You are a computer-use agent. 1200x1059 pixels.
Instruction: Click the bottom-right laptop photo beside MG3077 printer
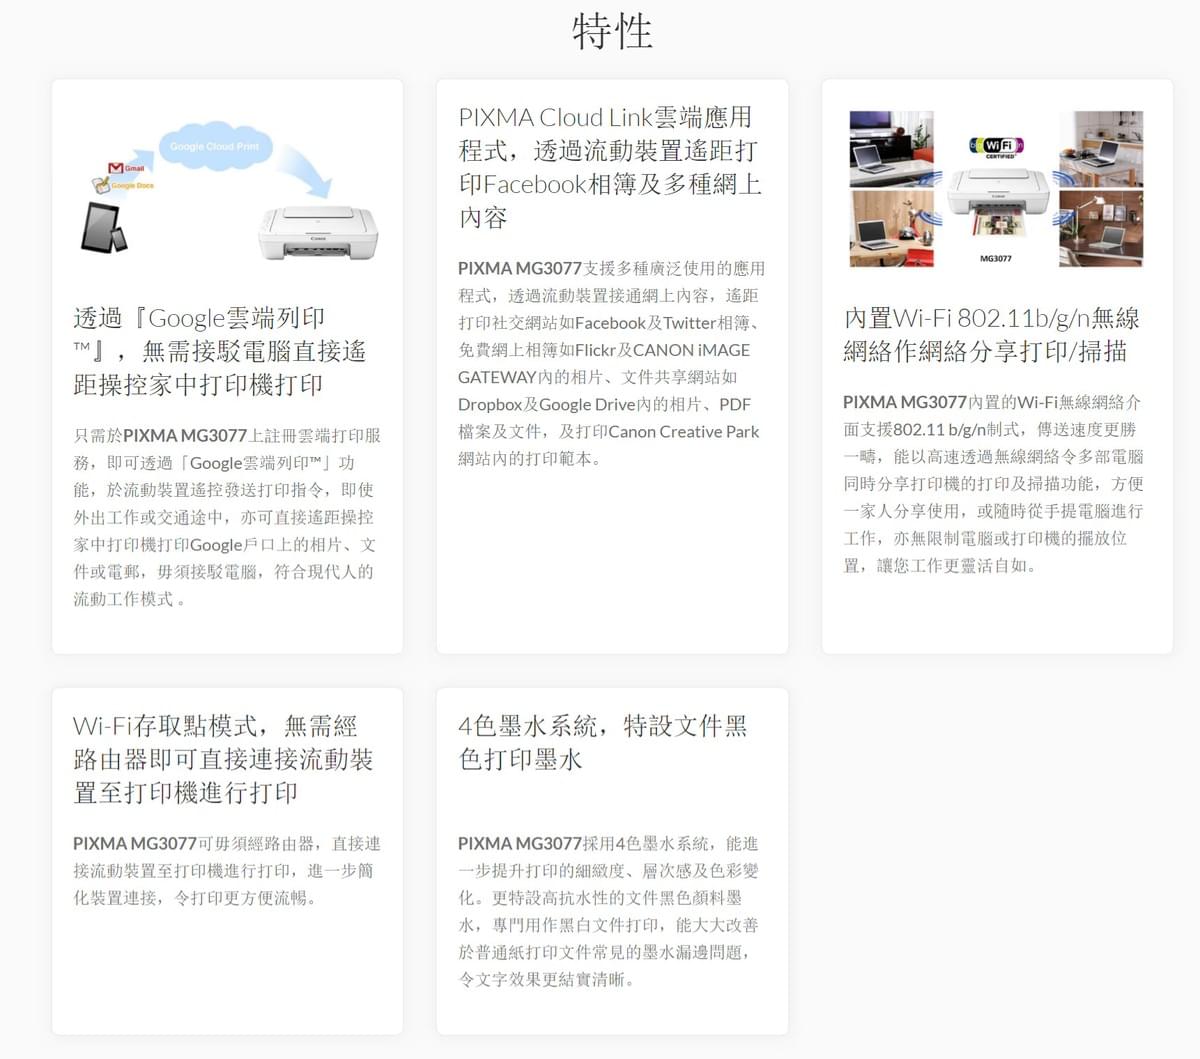pyautogui.click(x=1101, y=228)
